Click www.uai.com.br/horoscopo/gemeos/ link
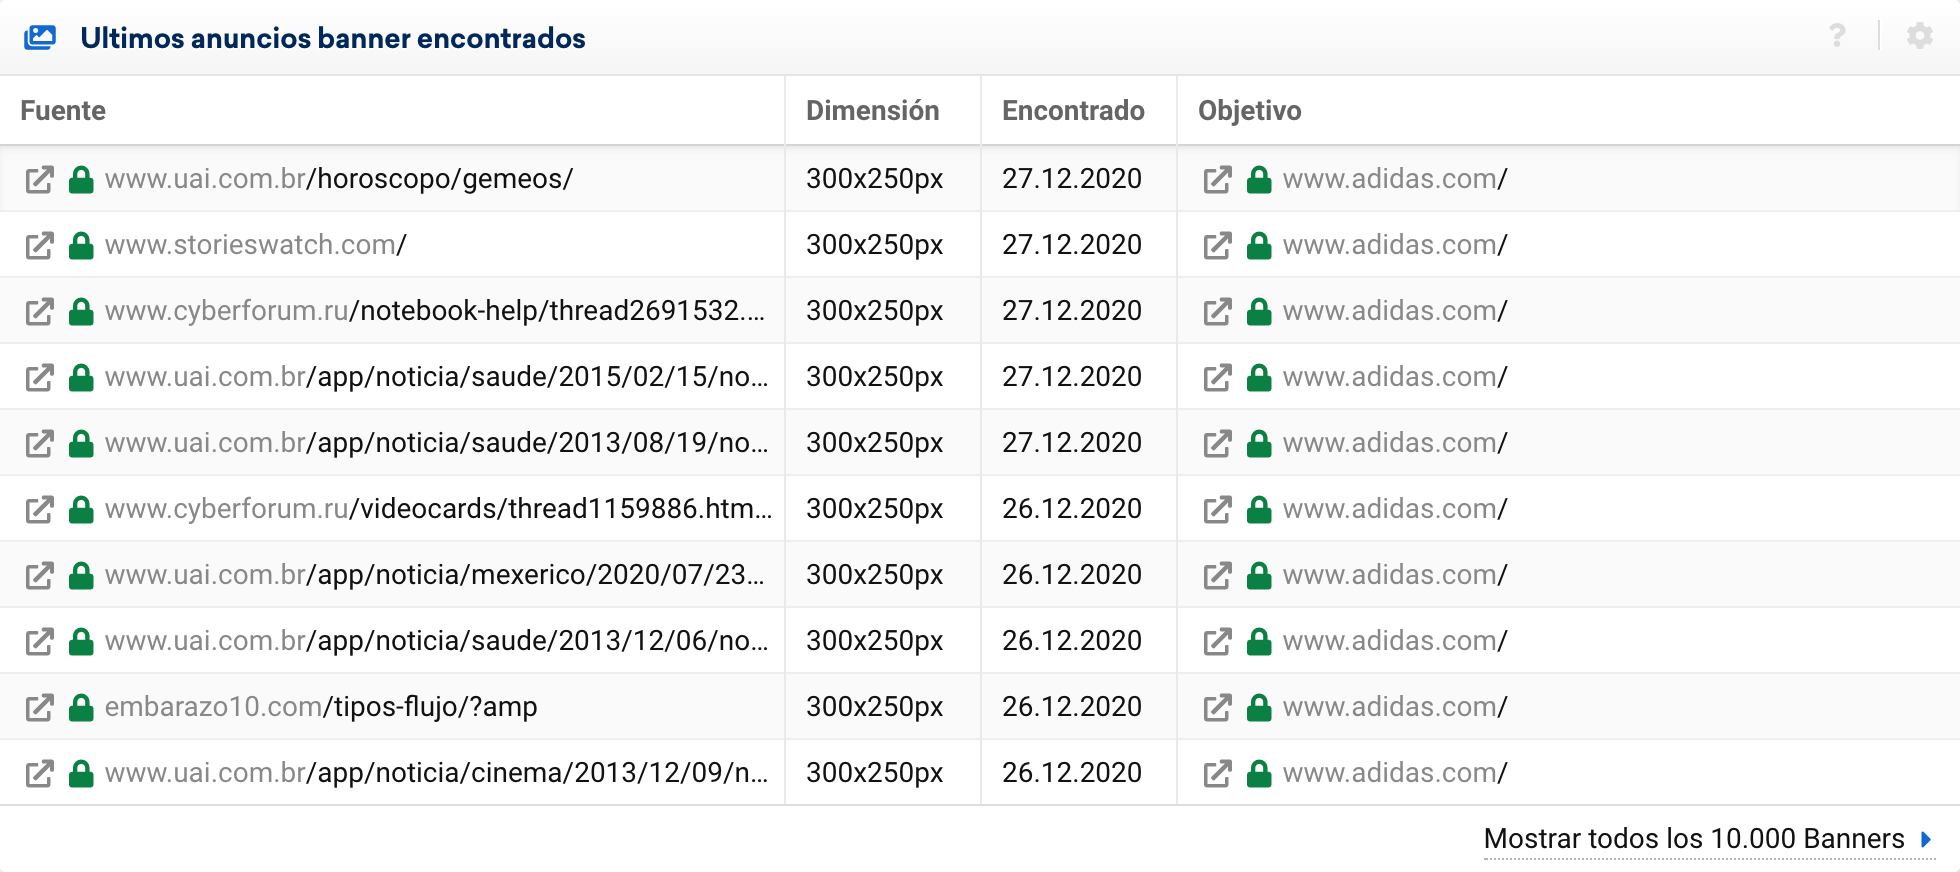 pos(338,179)
